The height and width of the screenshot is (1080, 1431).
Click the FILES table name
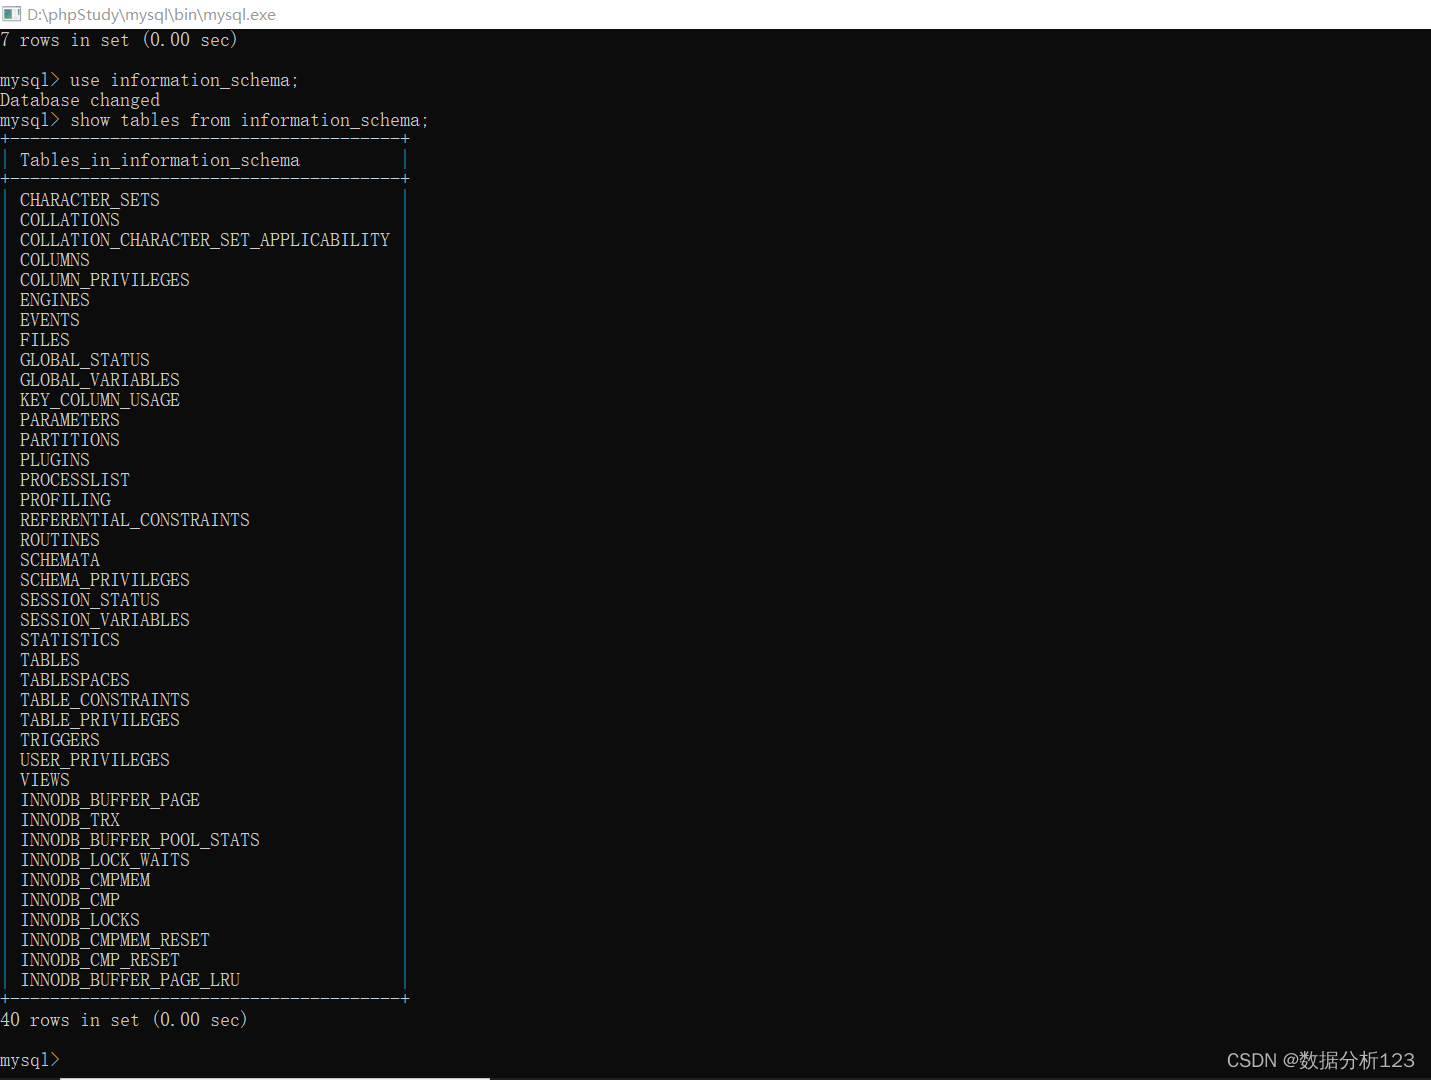point(45,340)
